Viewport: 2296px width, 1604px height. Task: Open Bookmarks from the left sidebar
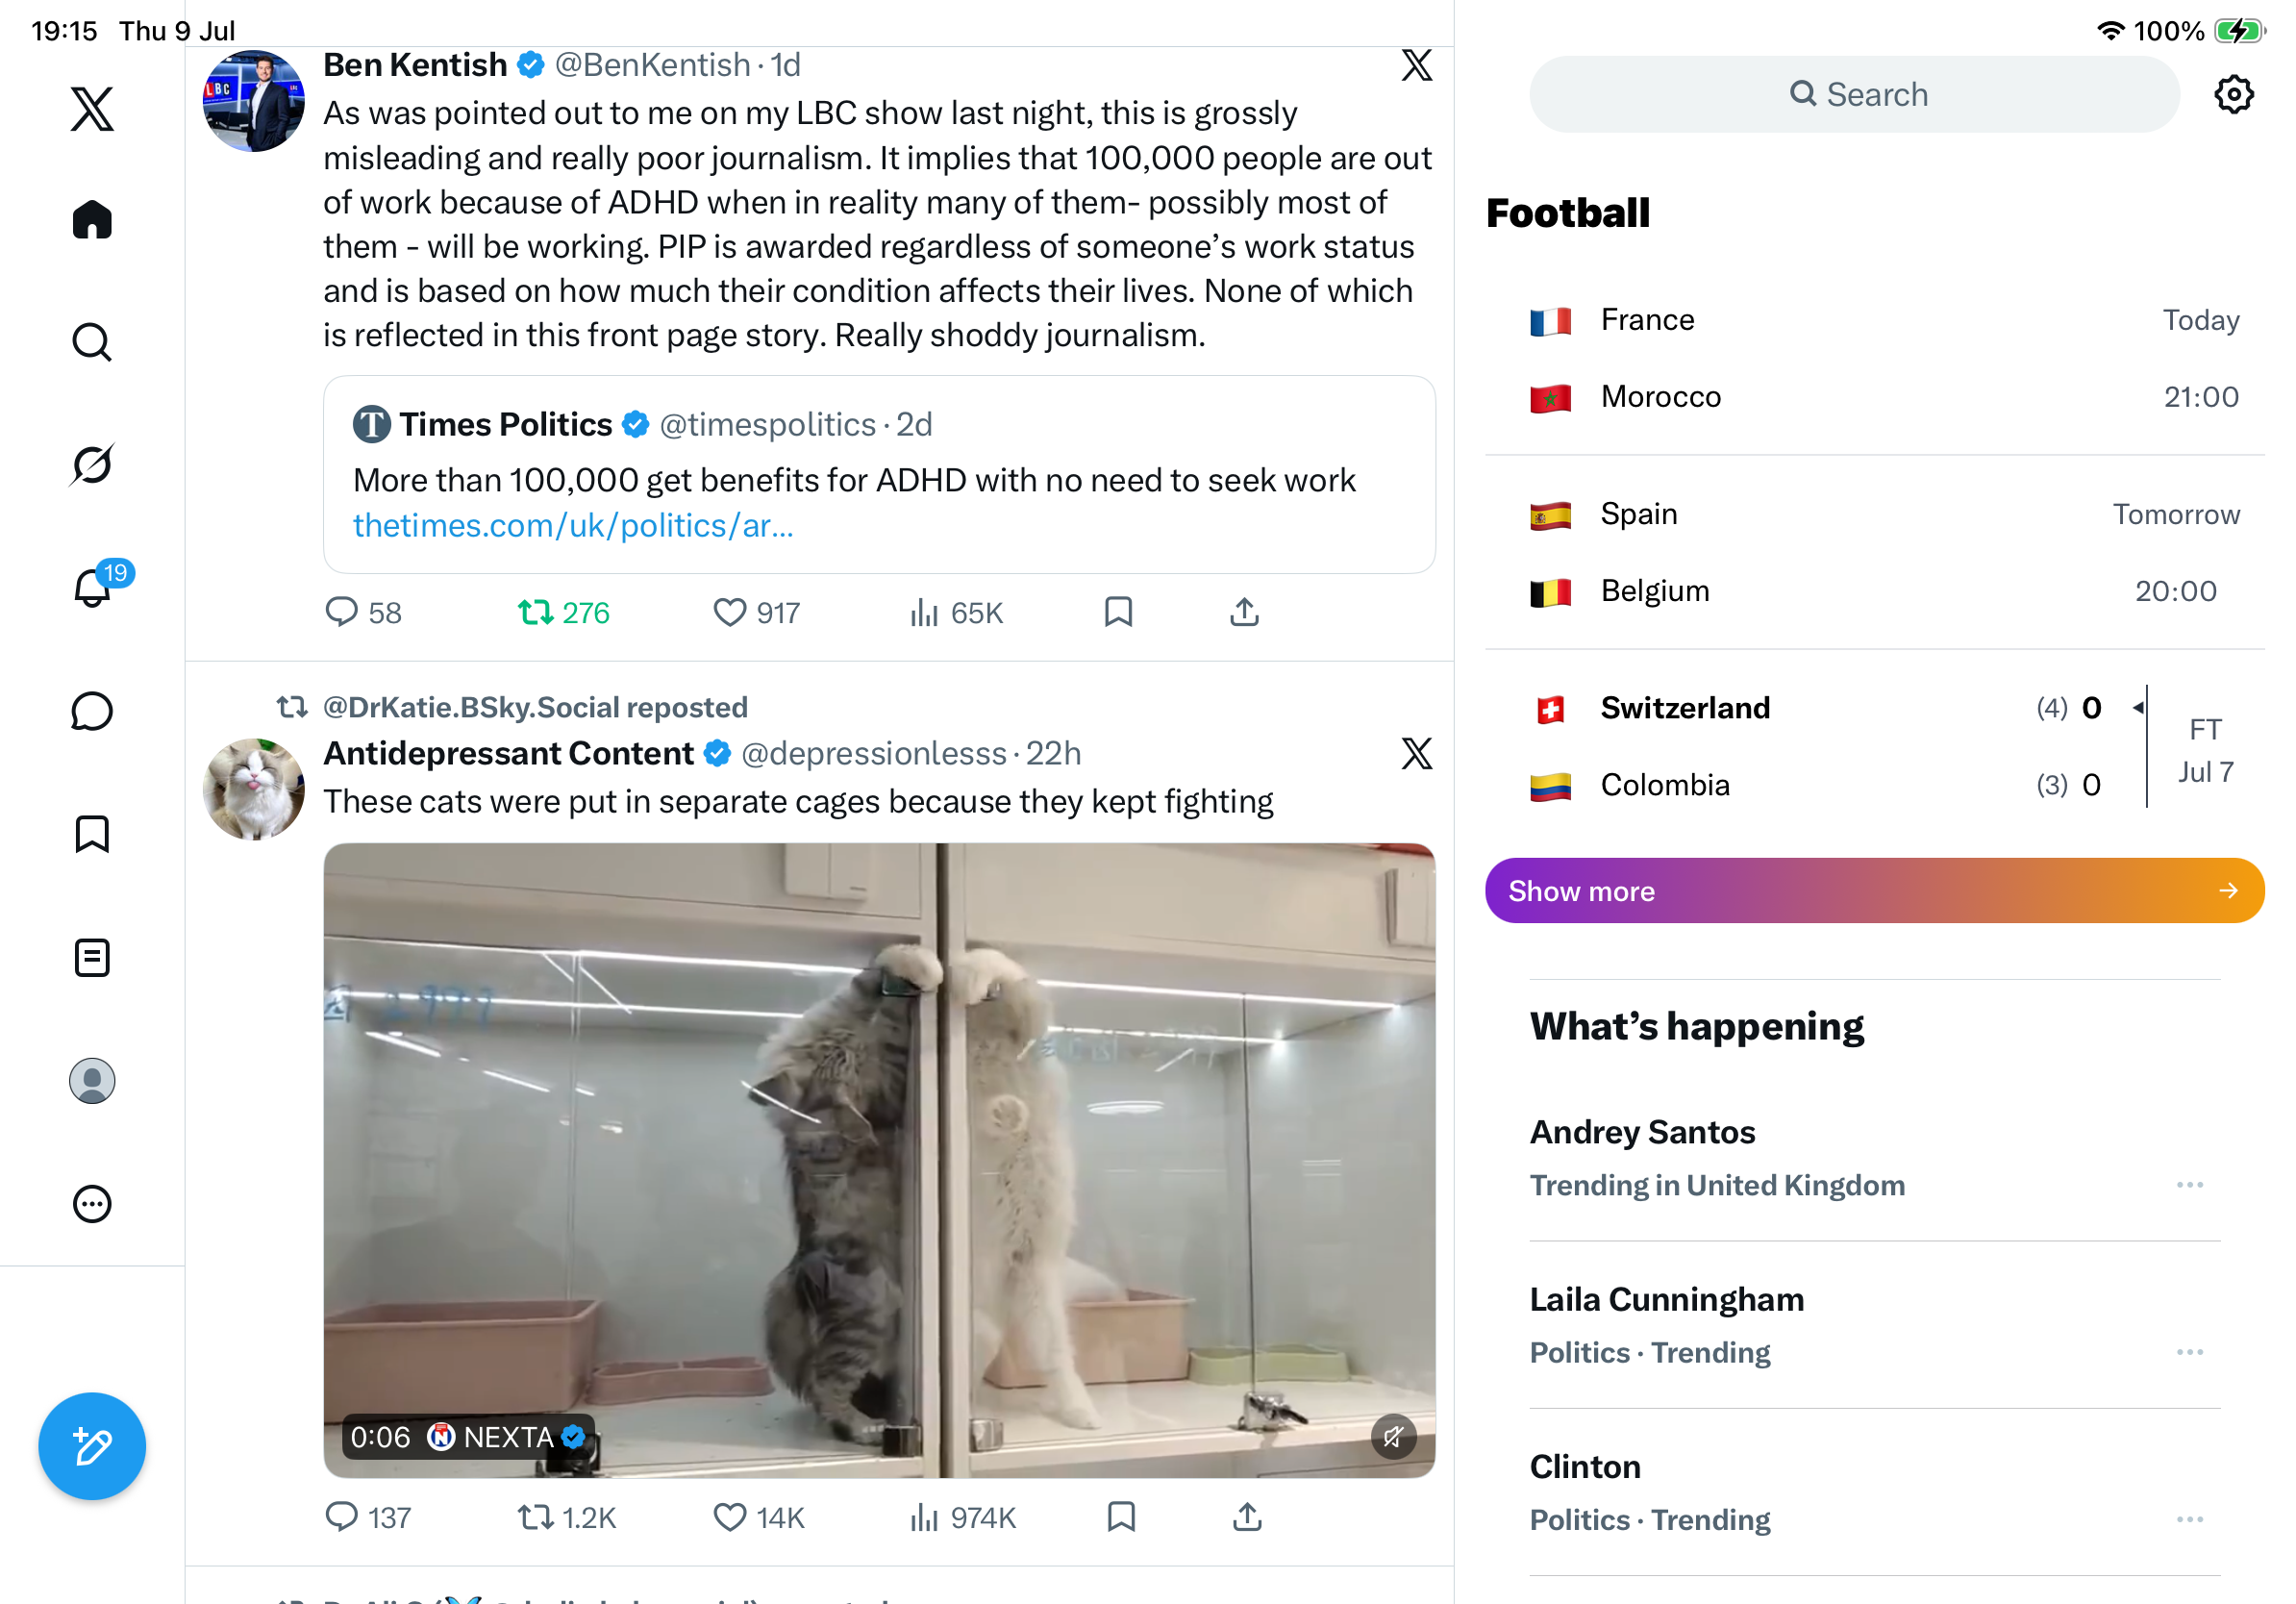92,834
